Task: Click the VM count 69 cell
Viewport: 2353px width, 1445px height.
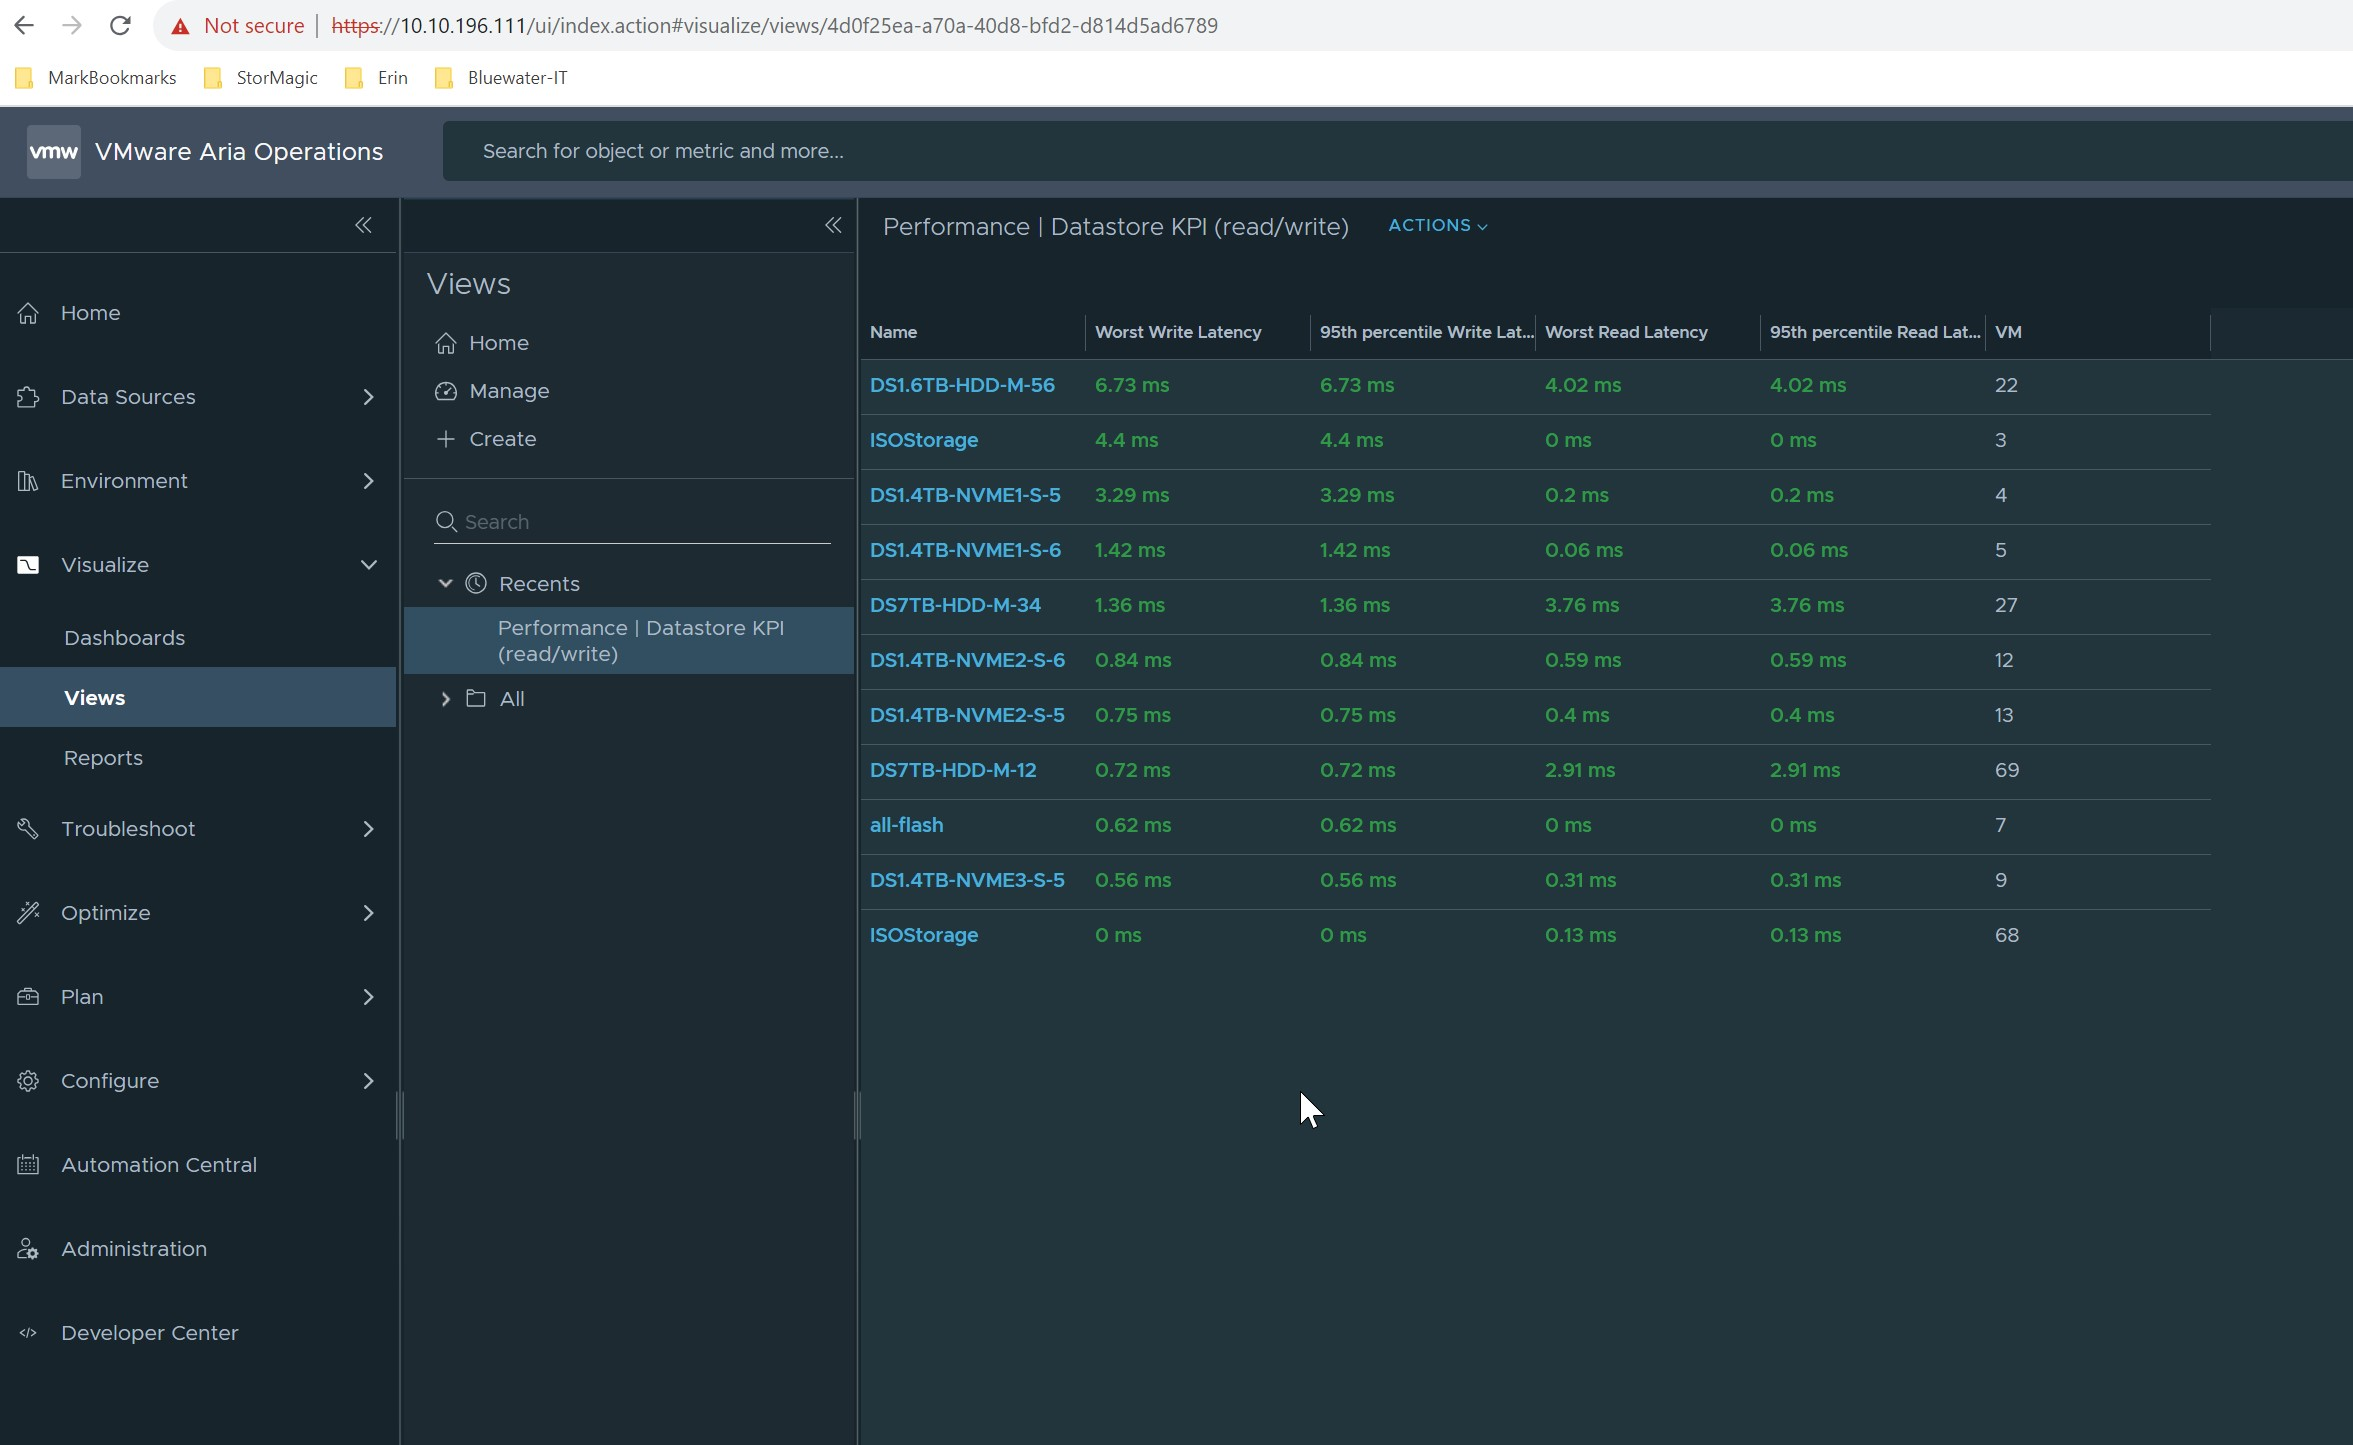Action: [2007, 770]
